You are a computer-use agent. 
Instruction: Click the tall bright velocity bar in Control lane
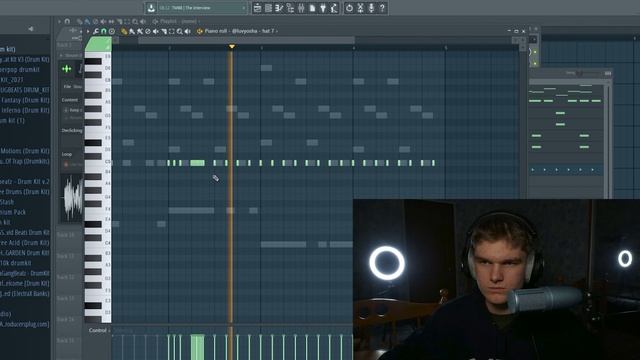click(x=198, y=347)
